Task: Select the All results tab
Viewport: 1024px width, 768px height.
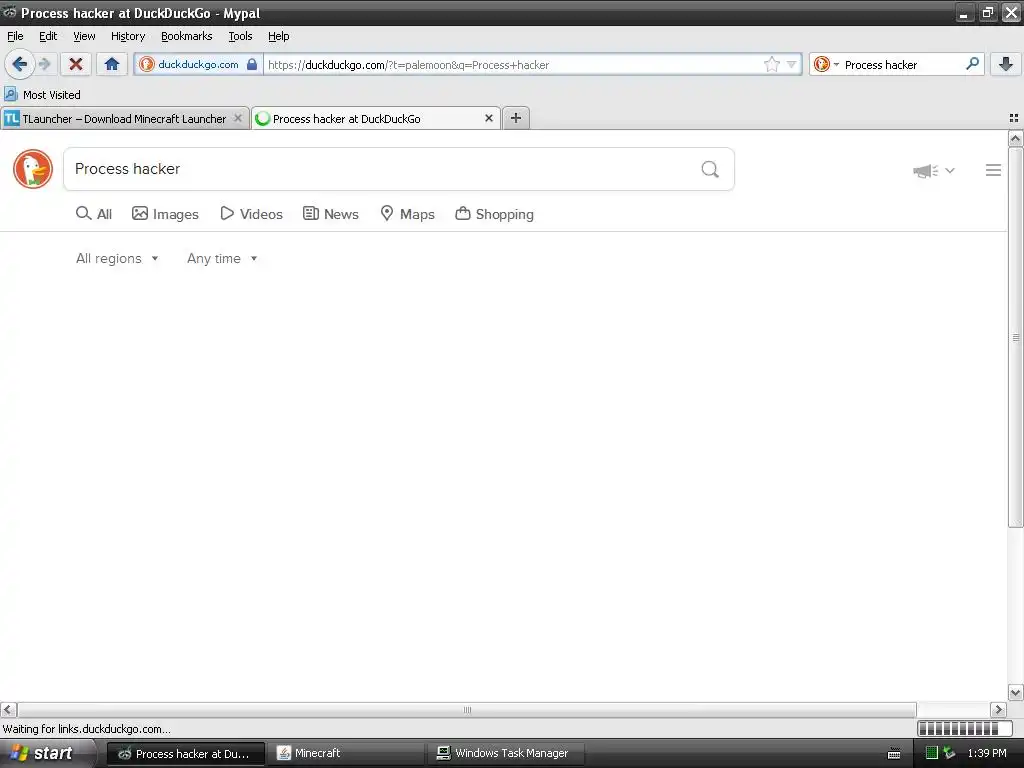Action: click(x=94, y=214)
